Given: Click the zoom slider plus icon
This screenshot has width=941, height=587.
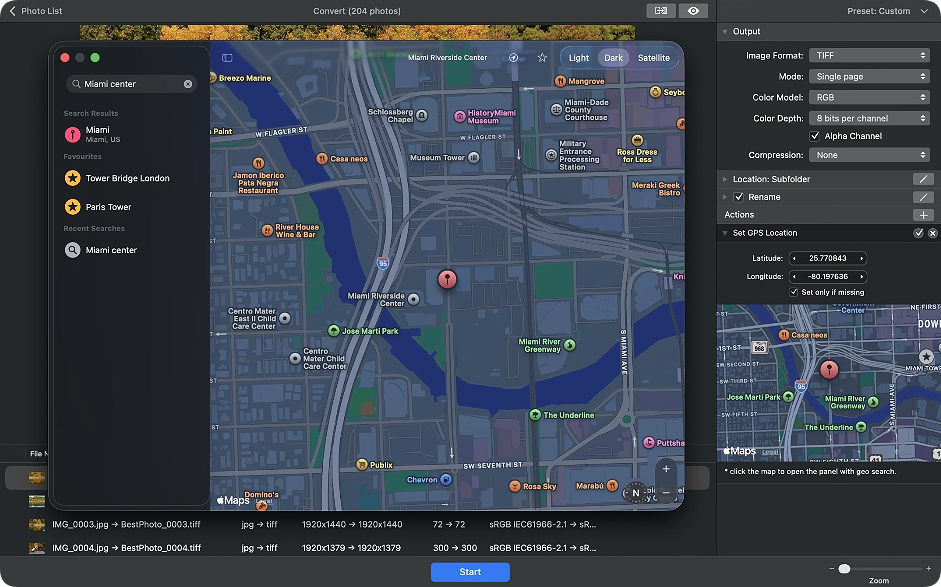Looking at the screenshot, I should (x=928, y=568).
